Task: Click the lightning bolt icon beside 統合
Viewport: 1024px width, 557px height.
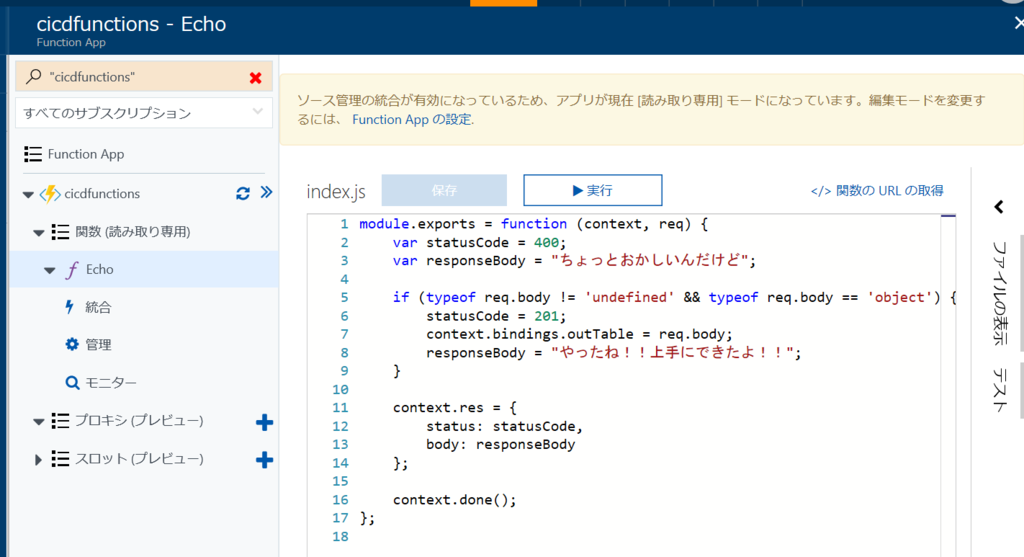Action: point(70,307)
